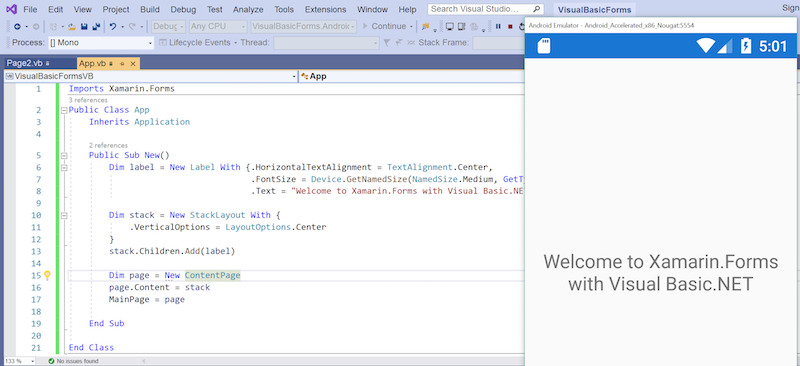Open the Debug menu
This screenshot has height=366, width=800.
[x=183, y=9]
